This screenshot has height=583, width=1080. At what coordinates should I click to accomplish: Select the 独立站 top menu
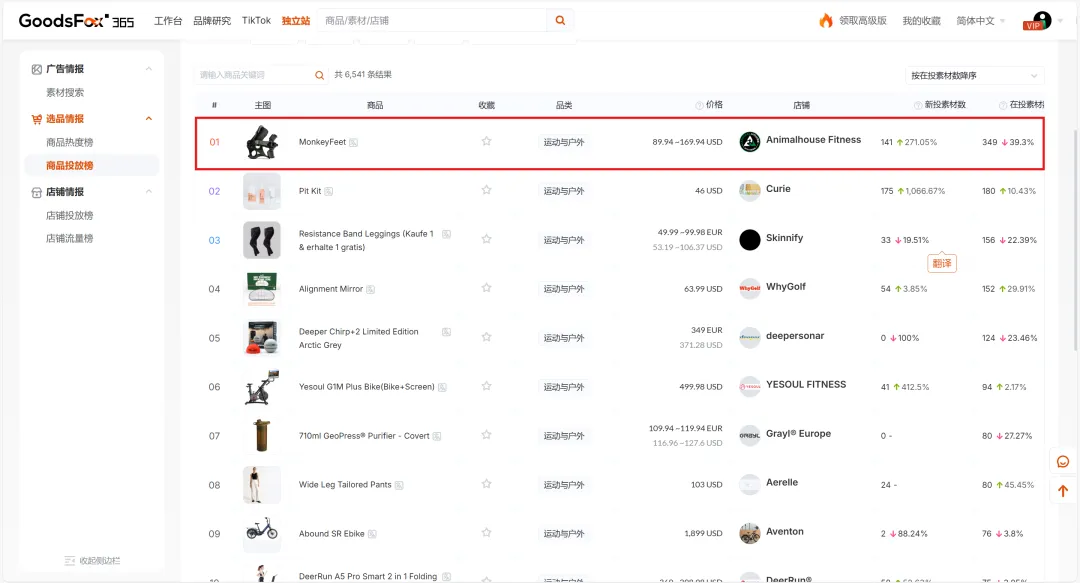tap(296, 21)
